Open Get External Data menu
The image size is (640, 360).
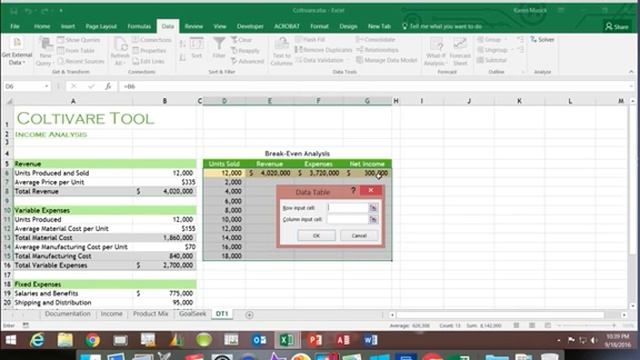click(x=17, y=51)
